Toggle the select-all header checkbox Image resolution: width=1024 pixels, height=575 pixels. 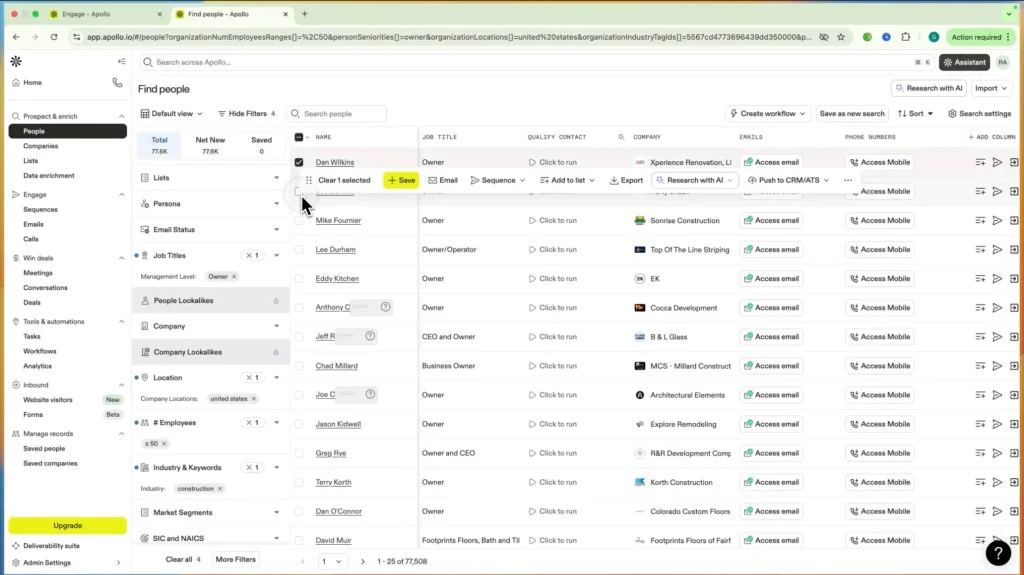pos(298,137)
